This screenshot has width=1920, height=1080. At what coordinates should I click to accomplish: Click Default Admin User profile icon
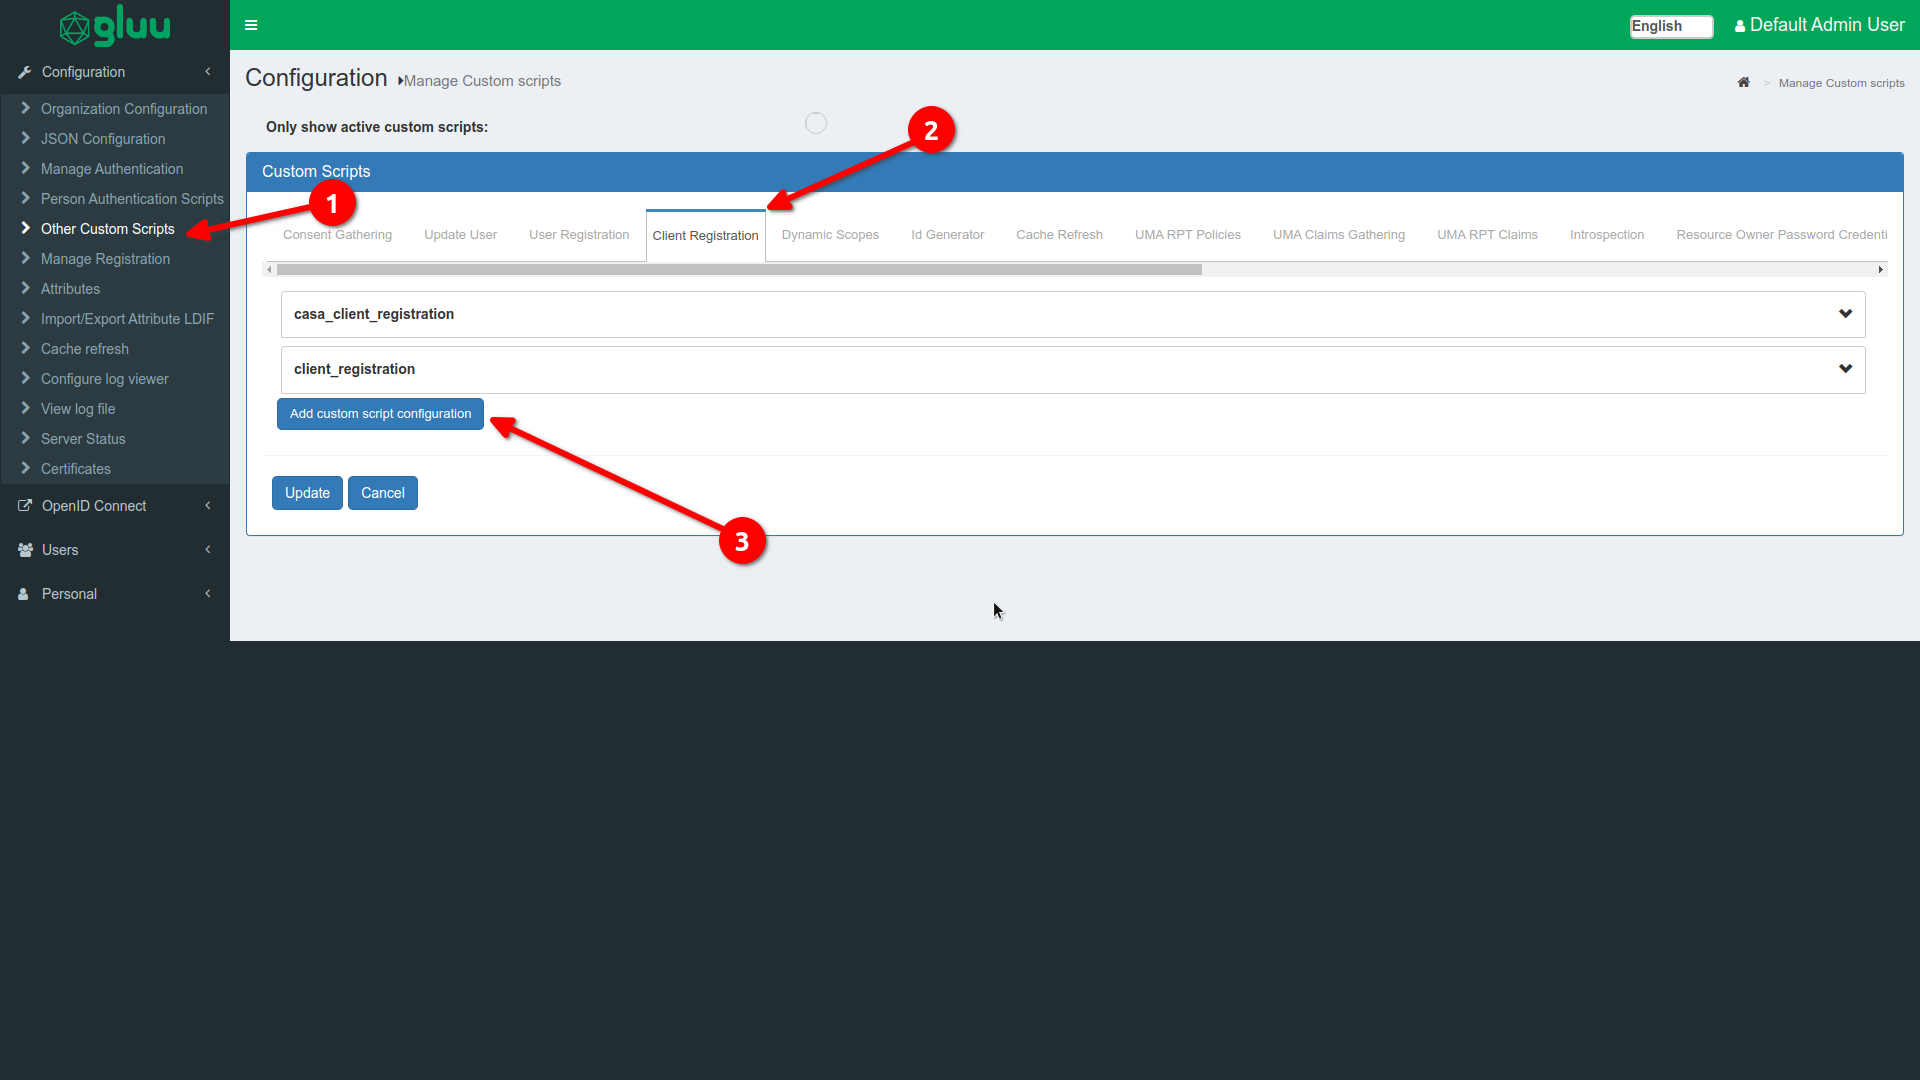(1740, 27)
